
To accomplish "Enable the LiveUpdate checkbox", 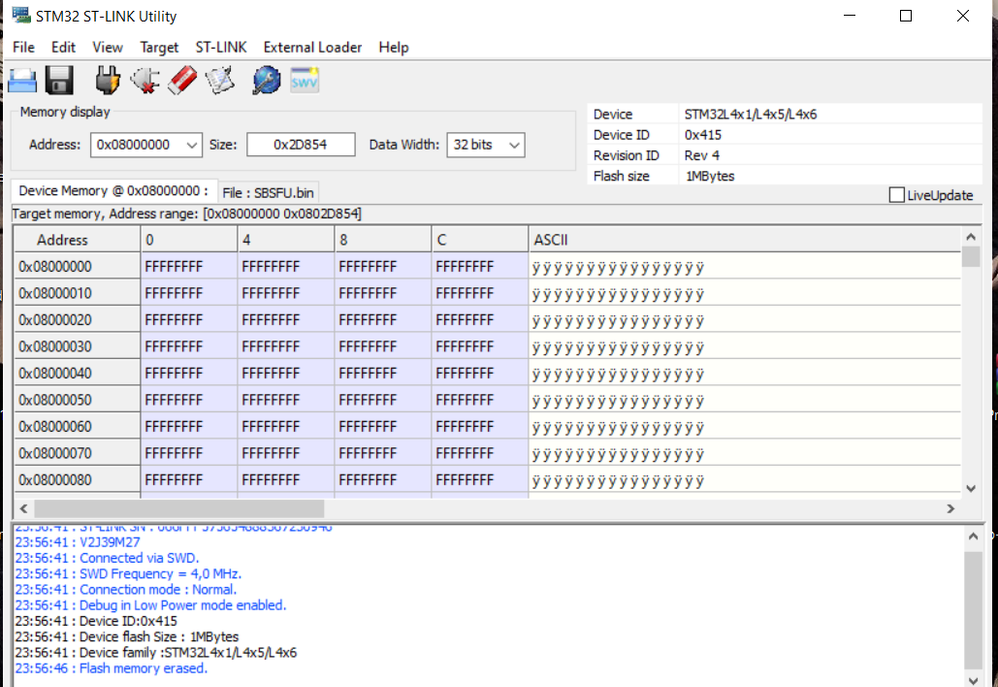I will pos(896,195).
